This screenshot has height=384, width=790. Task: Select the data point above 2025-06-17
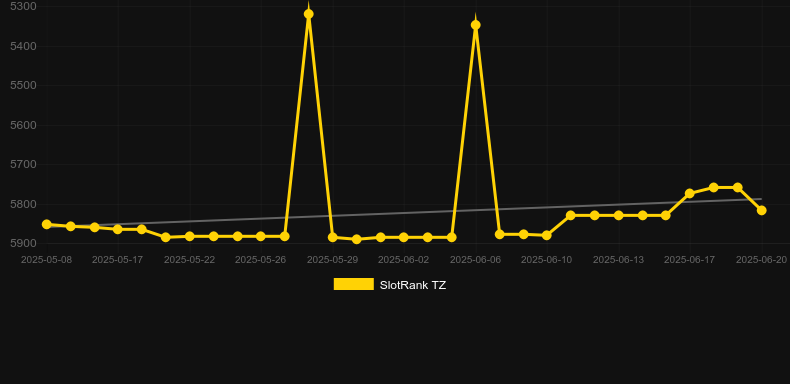pyautogui.click(x=690, y=194)
